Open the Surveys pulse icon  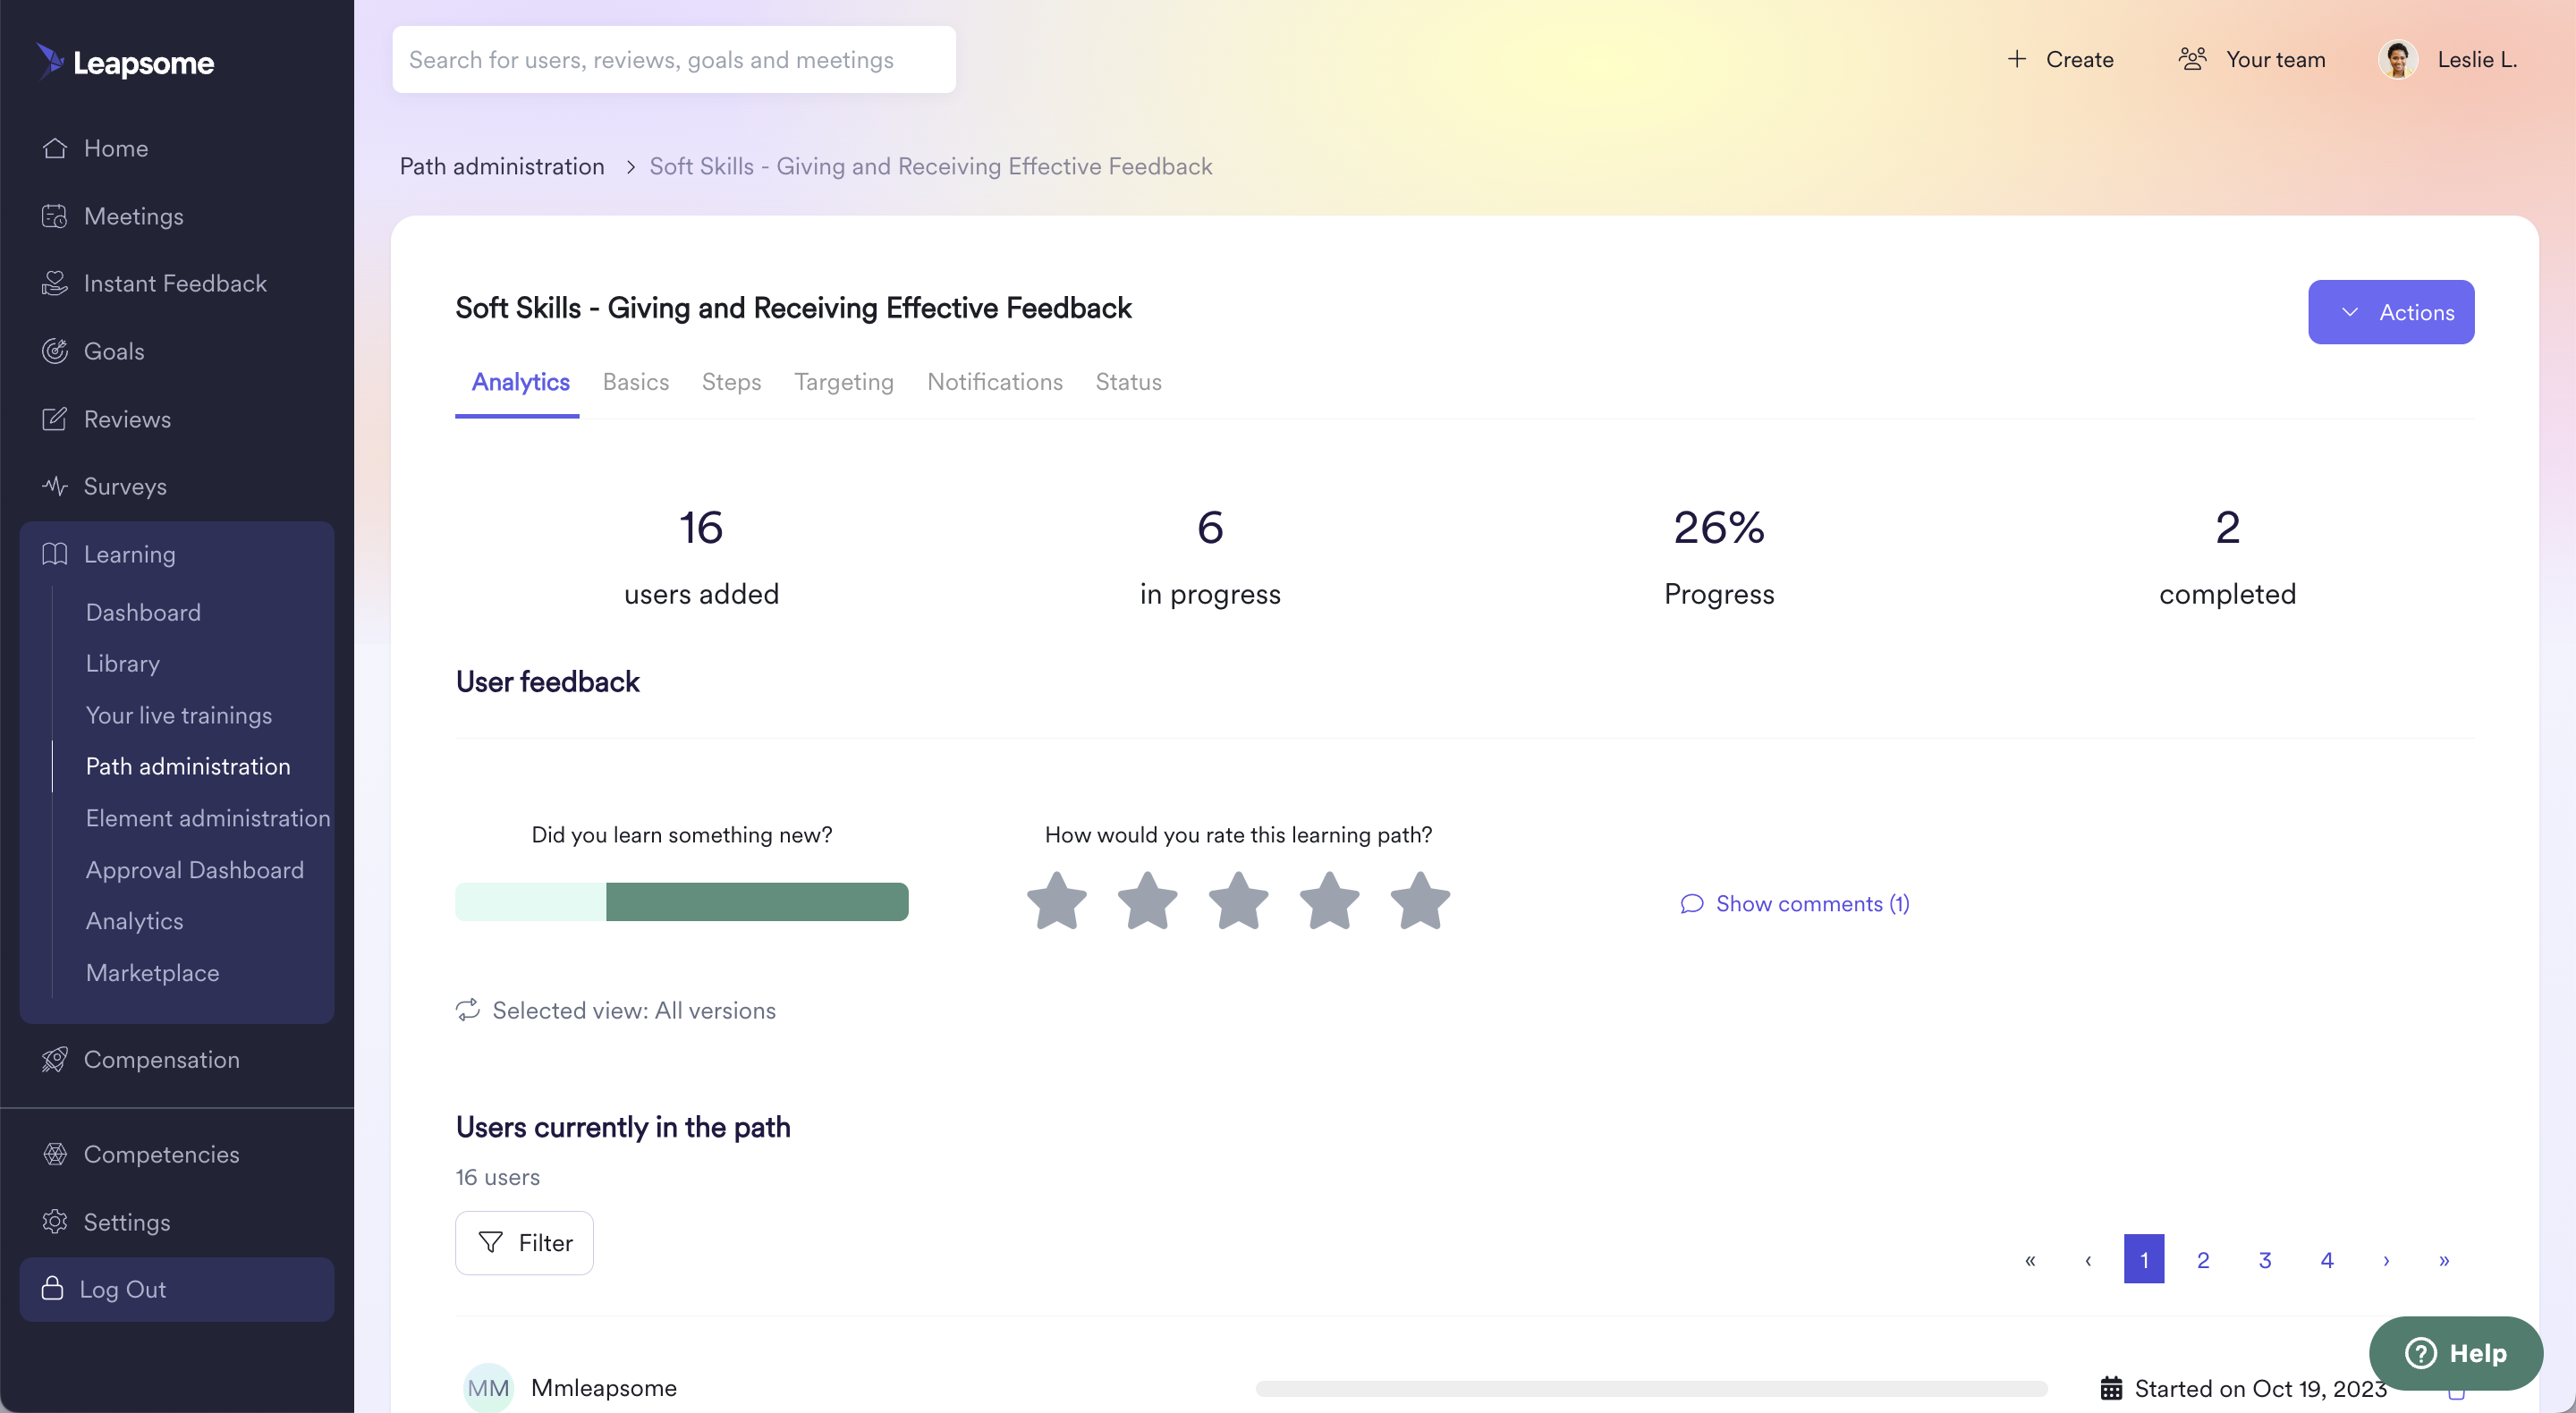coord(54,486)
